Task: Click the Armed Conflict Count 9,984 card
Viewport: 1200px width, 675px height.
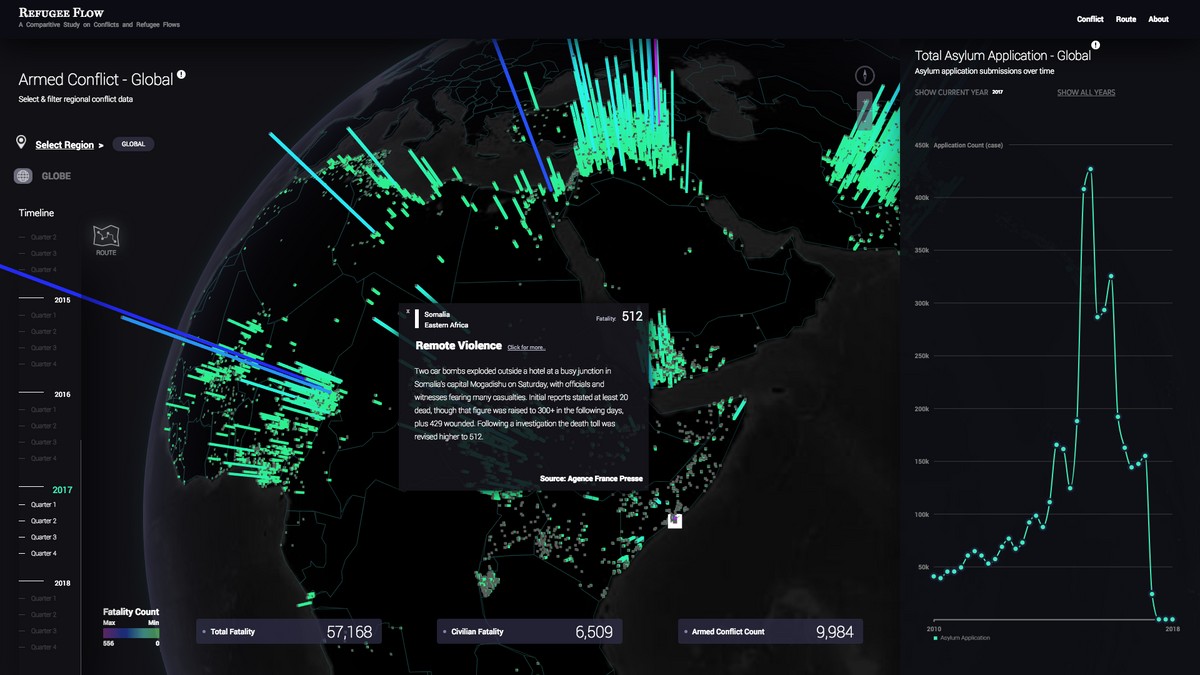Action: point(770,631)
